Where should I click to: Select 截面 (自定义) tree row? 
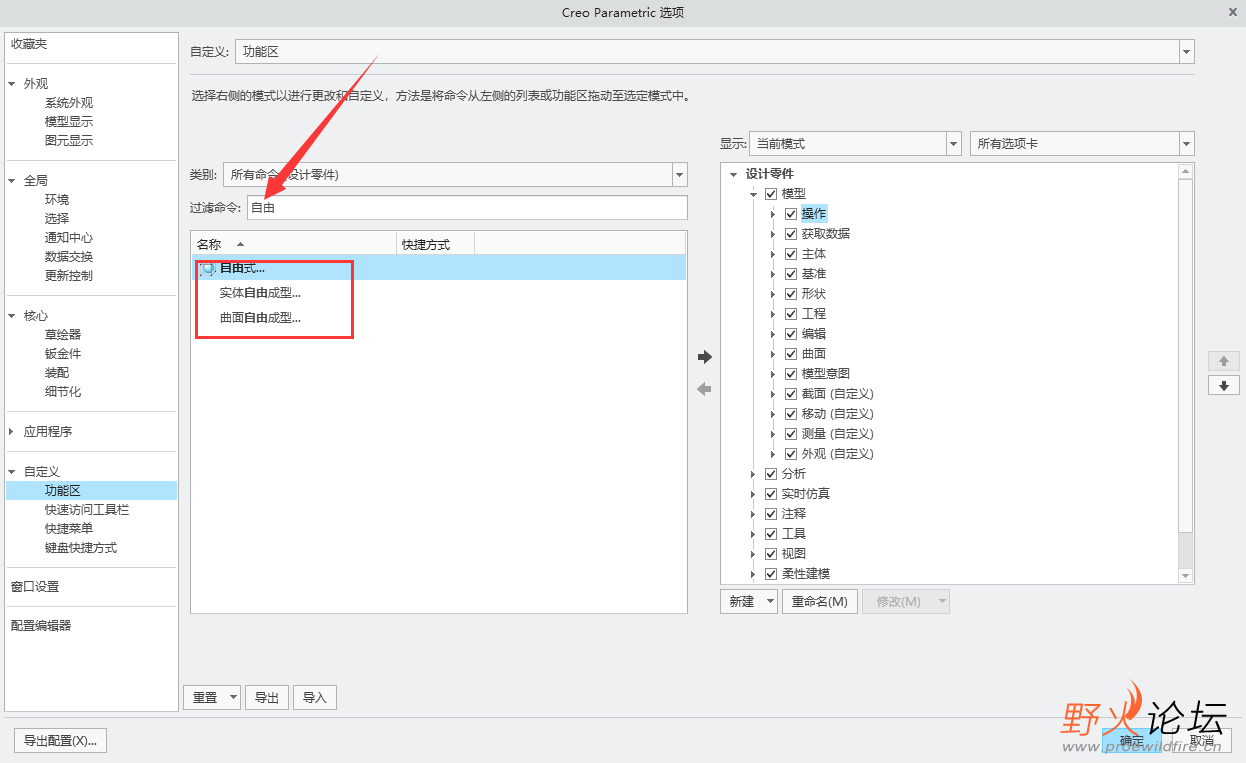(x=837, y=394)
